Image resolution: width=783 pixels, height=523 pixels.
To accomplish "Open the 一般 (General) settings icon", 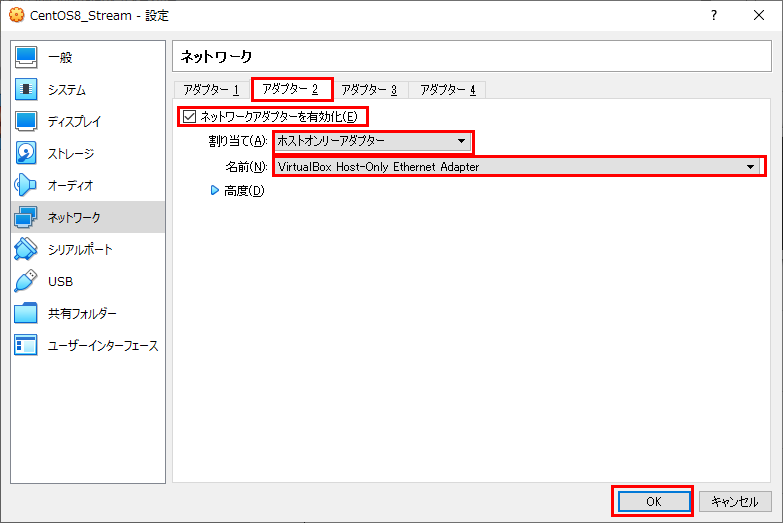I will (25, 57).
